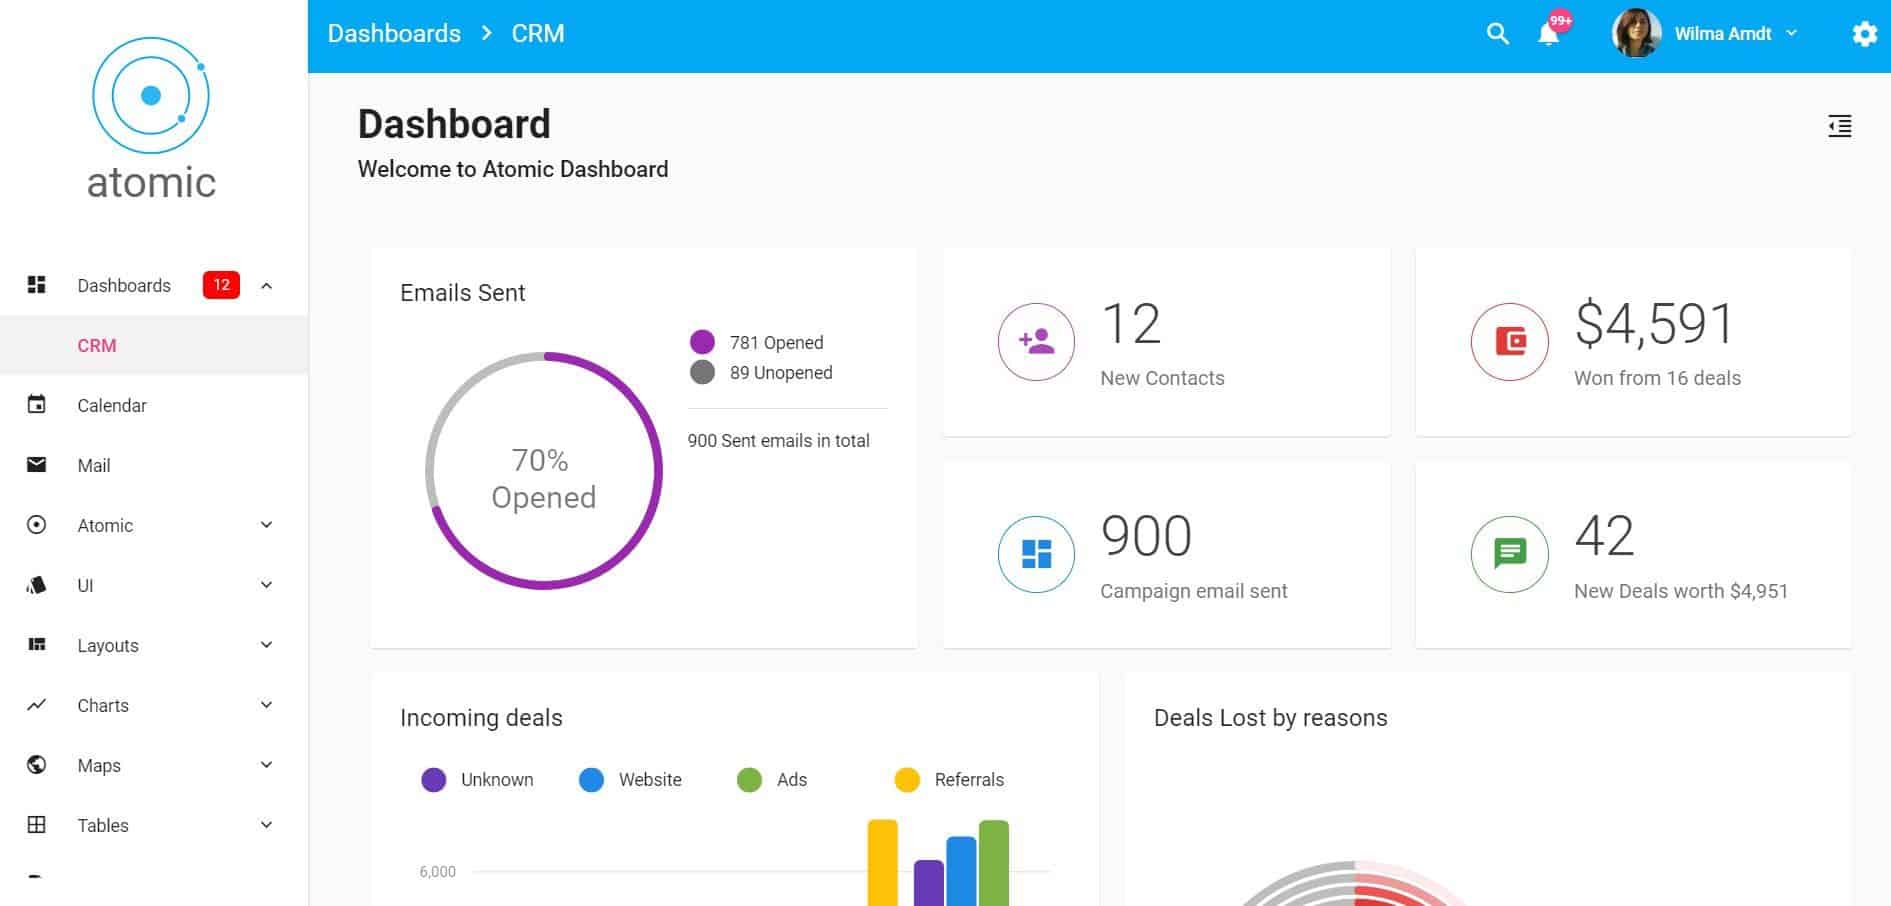
Task: Click the green chat icon on the 42 deals card
Action: click(x=1509, y=554)
